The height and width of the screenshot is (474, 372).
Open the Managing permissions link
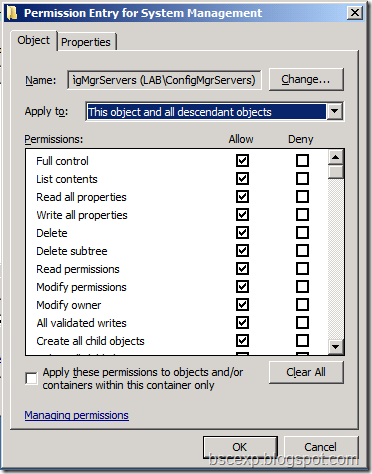(77, 415)
